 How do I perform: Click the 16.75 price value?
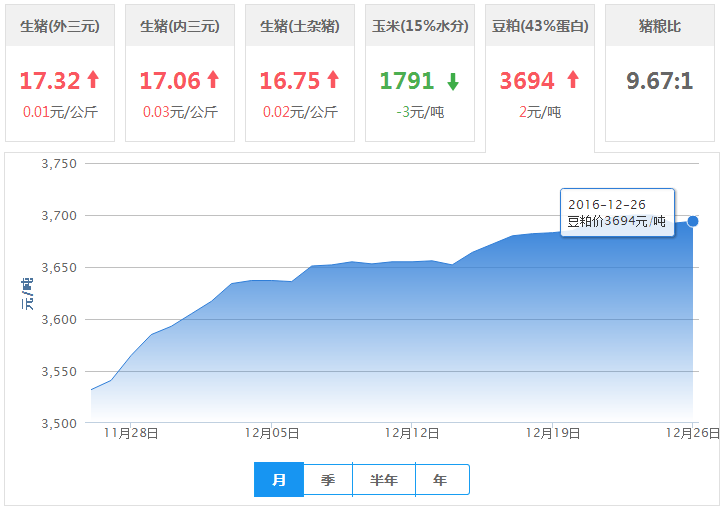289,80
